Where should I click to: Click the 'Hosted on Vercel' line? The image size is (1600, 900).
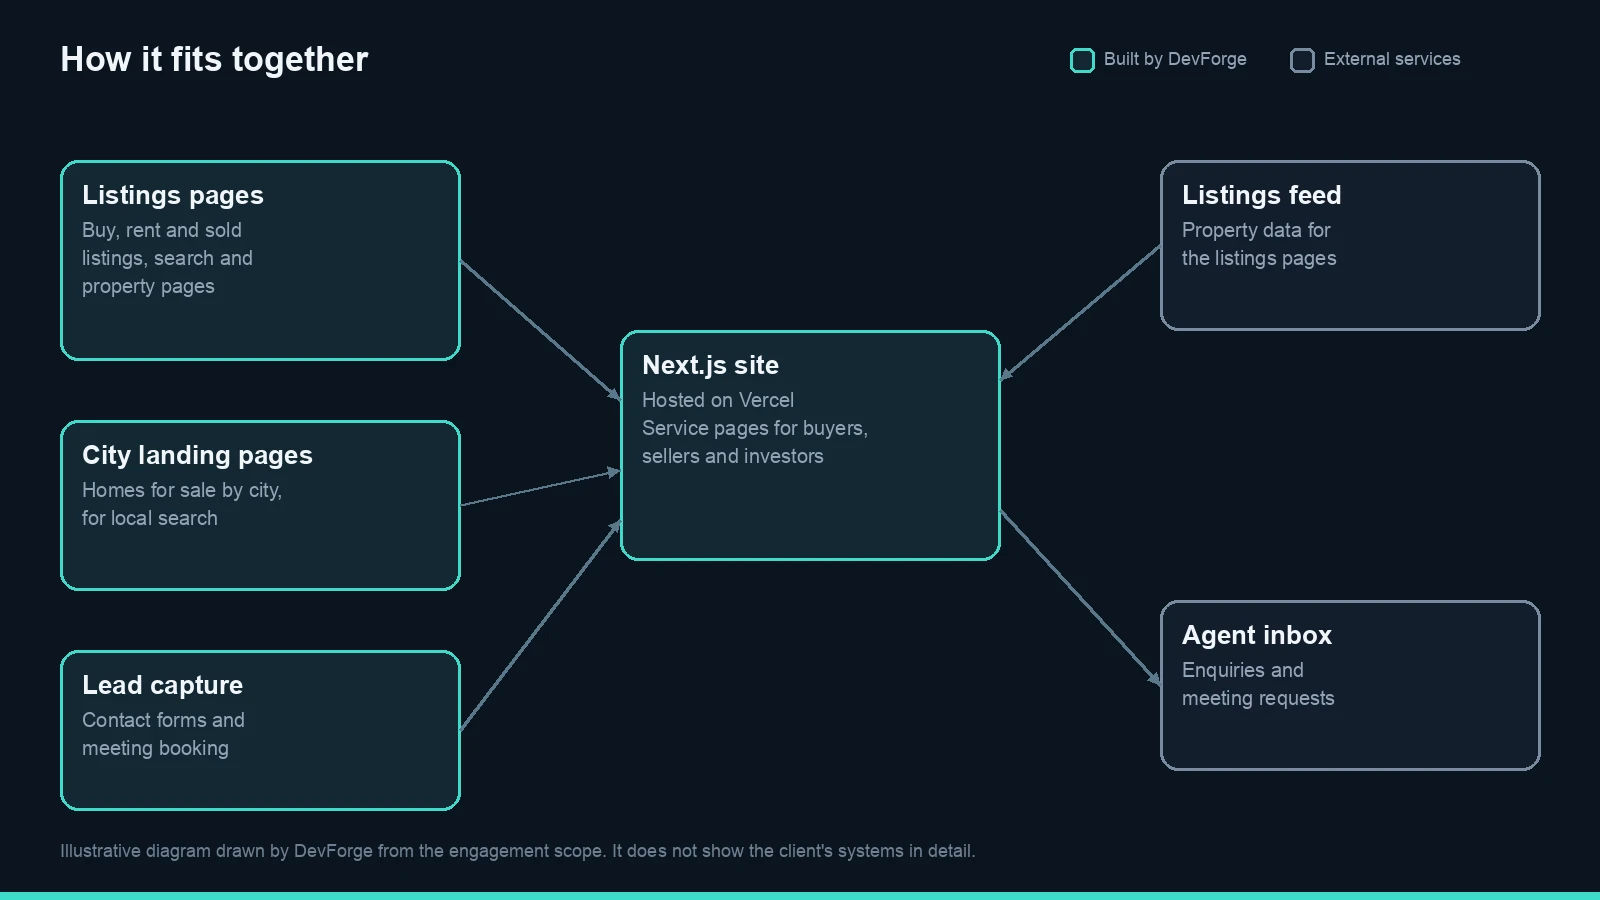click(x=718, y=400)
